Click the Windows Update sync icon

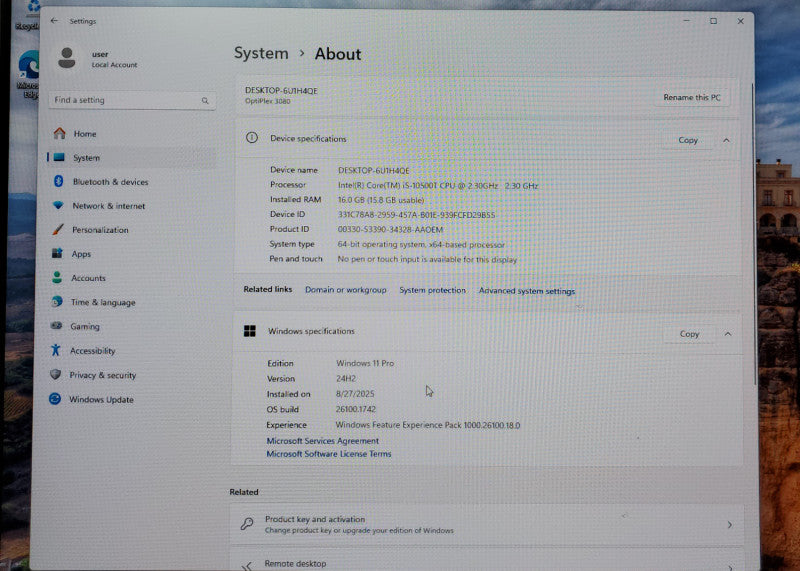[x=55, y=399]
